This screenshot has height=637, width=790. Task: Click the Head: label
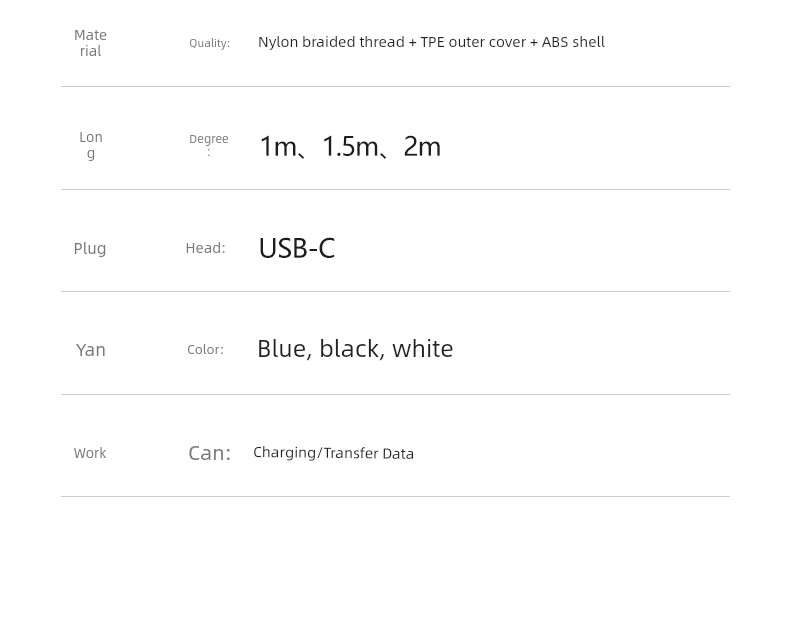coord(206,248)
